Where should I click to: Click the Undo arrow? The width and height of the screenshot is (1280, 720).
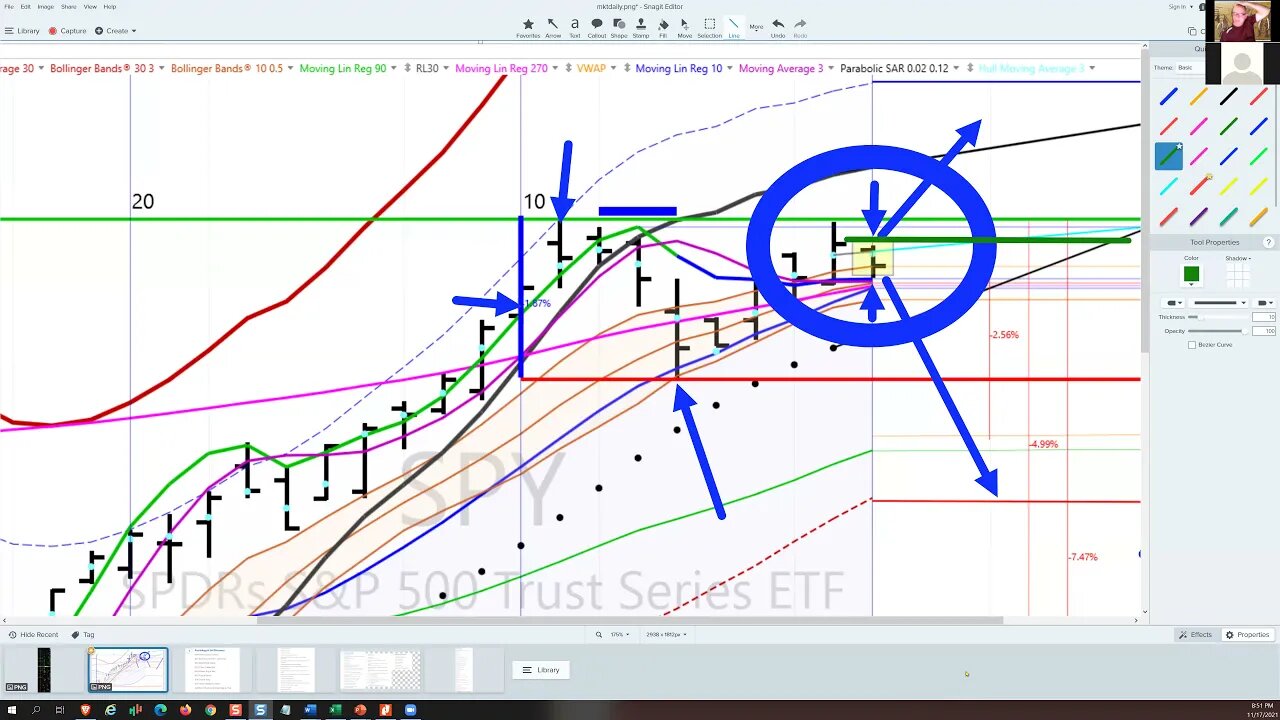(777, 27)
